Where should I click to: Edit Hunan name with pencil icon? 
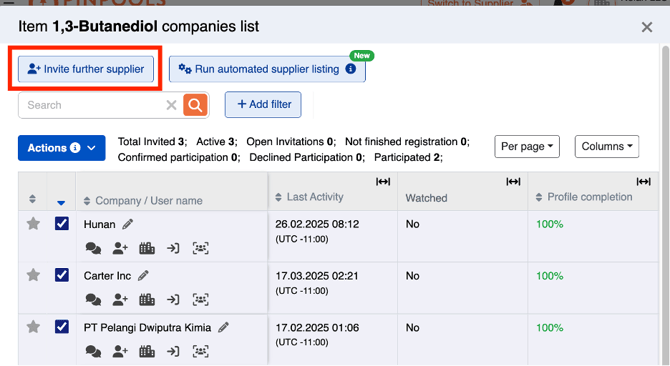[127, 224]
